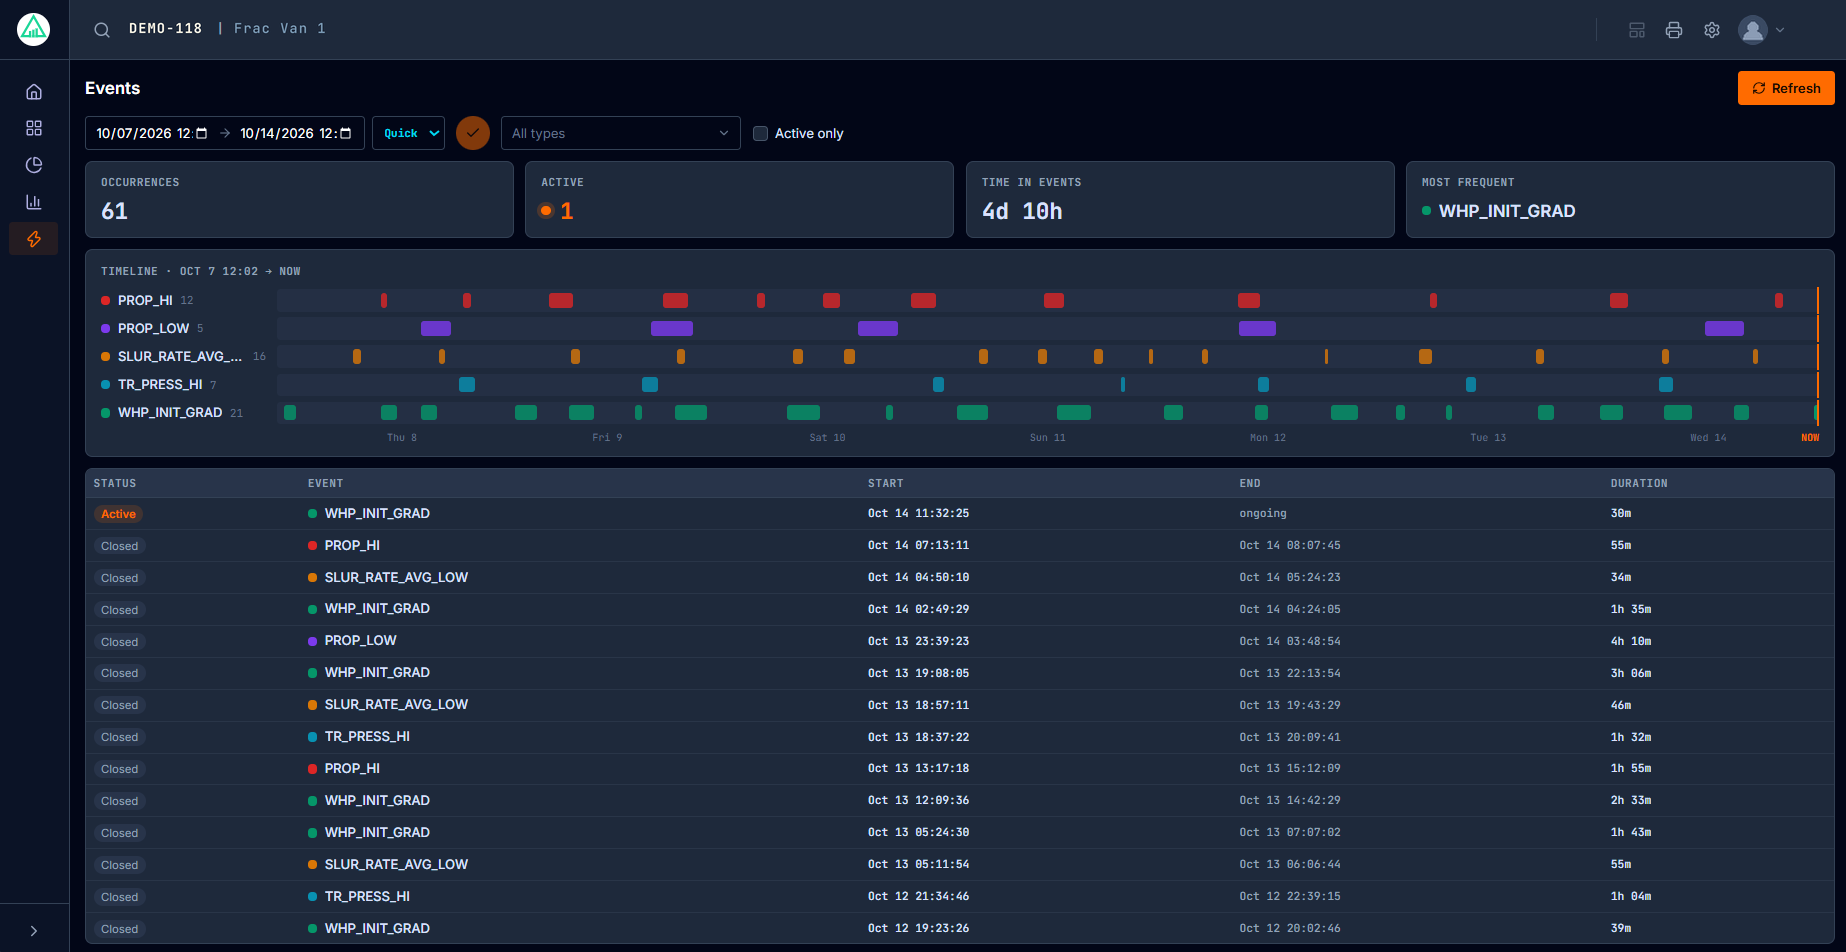Click the START column header
Screen dimensions: 1846x952
click(x=885, y=483)
